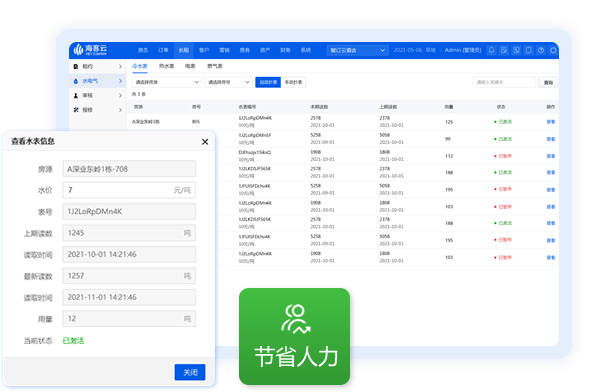600x392 pixels.
Task: Open the hotel selector dropdown in header
Action: (357, 51)
